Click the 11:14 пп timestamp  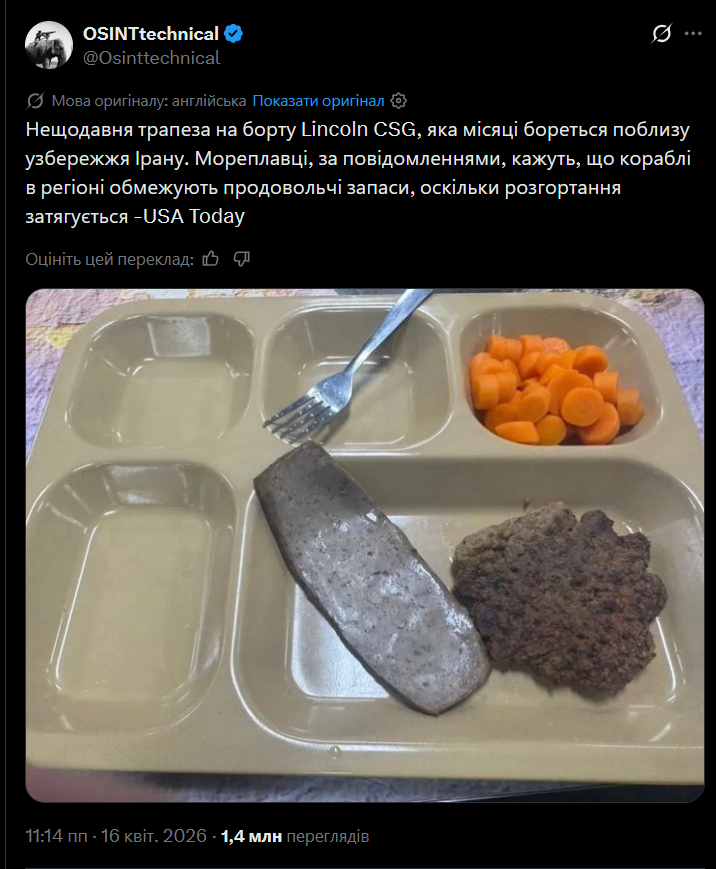(57, 836)
